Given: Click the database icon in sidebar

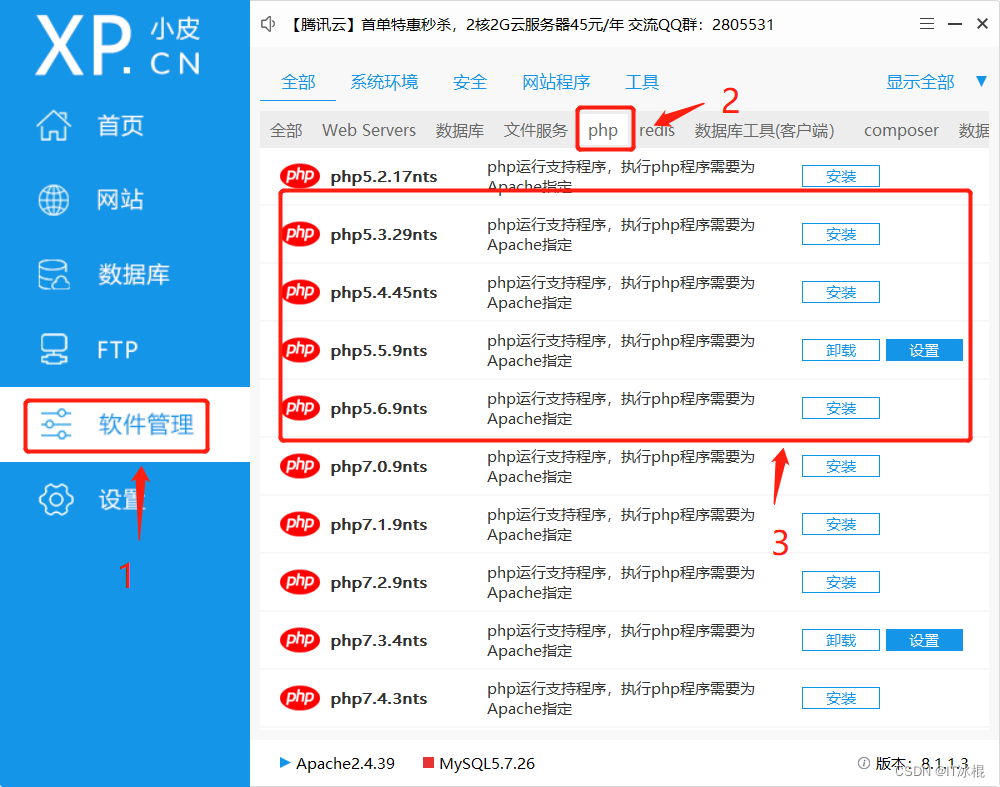Looking at the screenshot, I should [x=54, y=274].
